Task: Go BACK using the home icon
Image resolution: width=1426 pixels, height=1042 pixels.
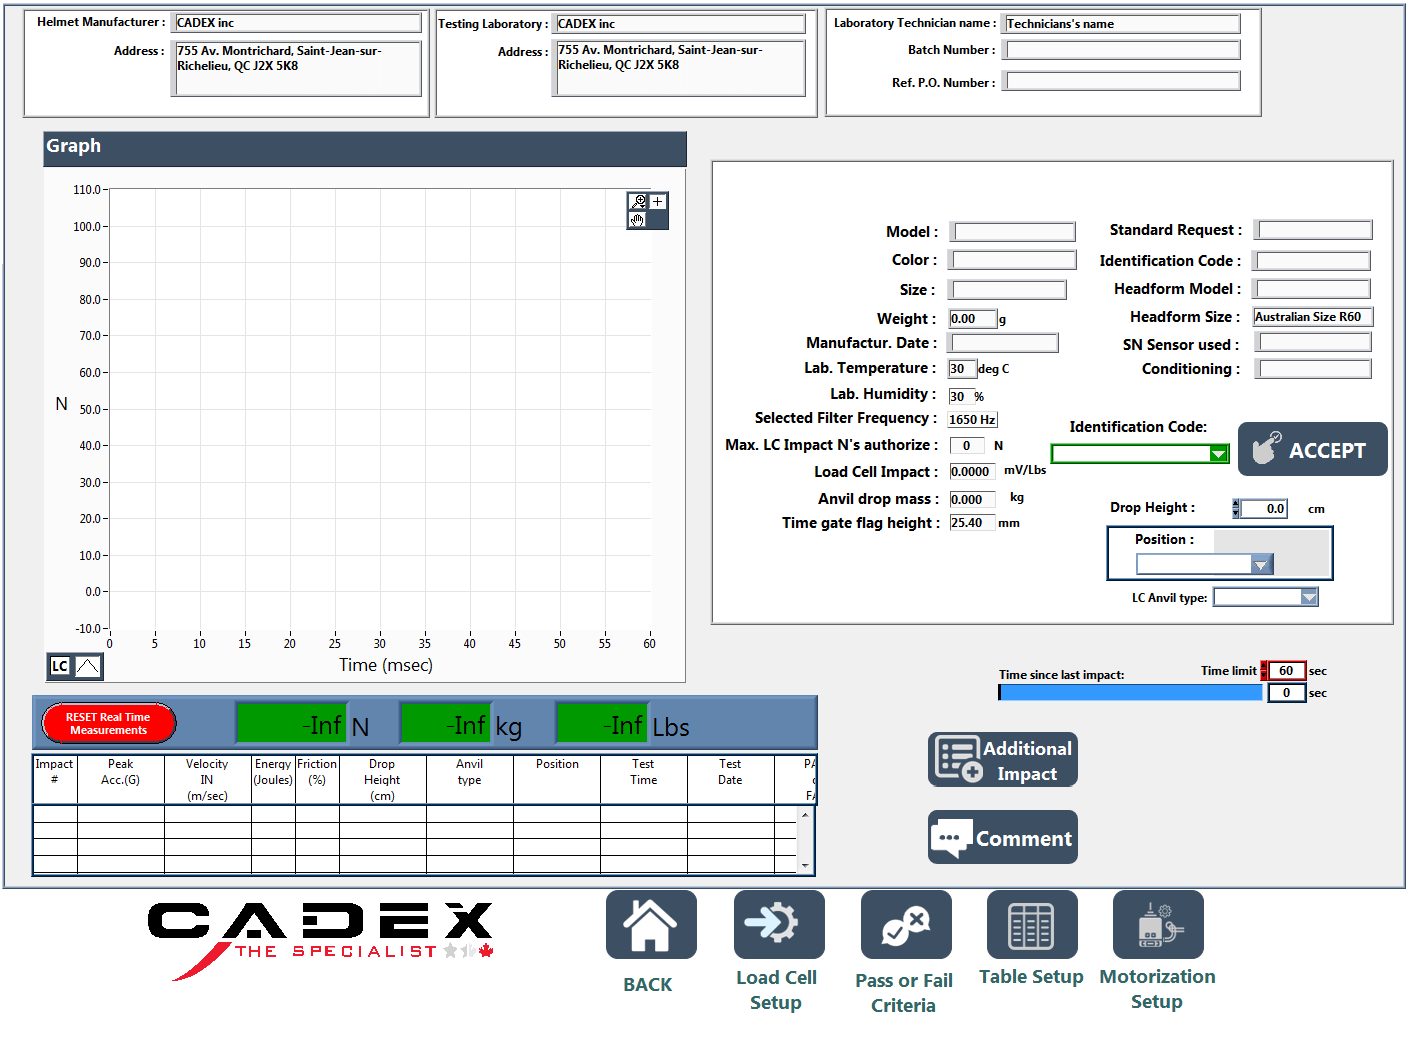Action: [x=650, y=925]
